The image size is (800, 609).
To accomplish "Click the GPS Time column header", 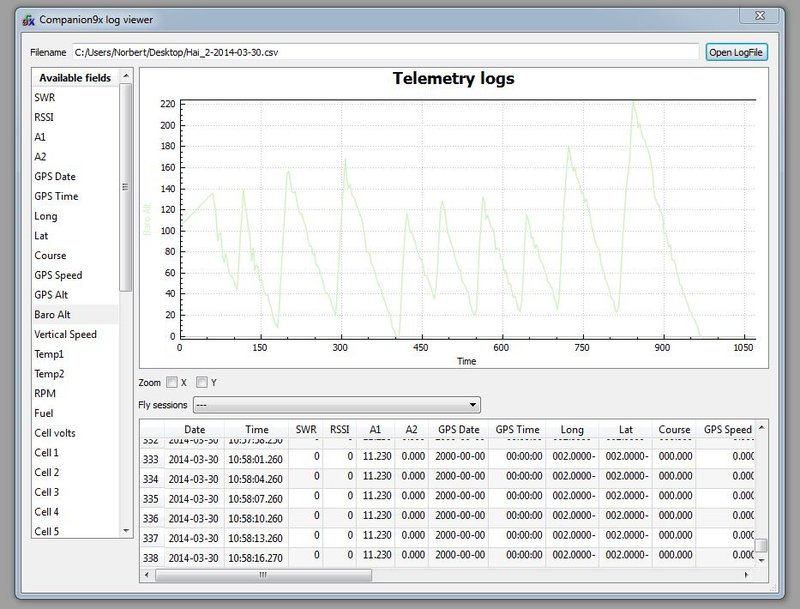I will (517, 429).
